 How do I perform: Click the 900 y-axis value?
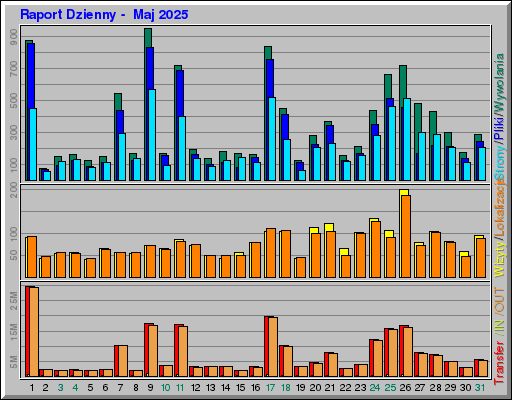coord(14,36)
